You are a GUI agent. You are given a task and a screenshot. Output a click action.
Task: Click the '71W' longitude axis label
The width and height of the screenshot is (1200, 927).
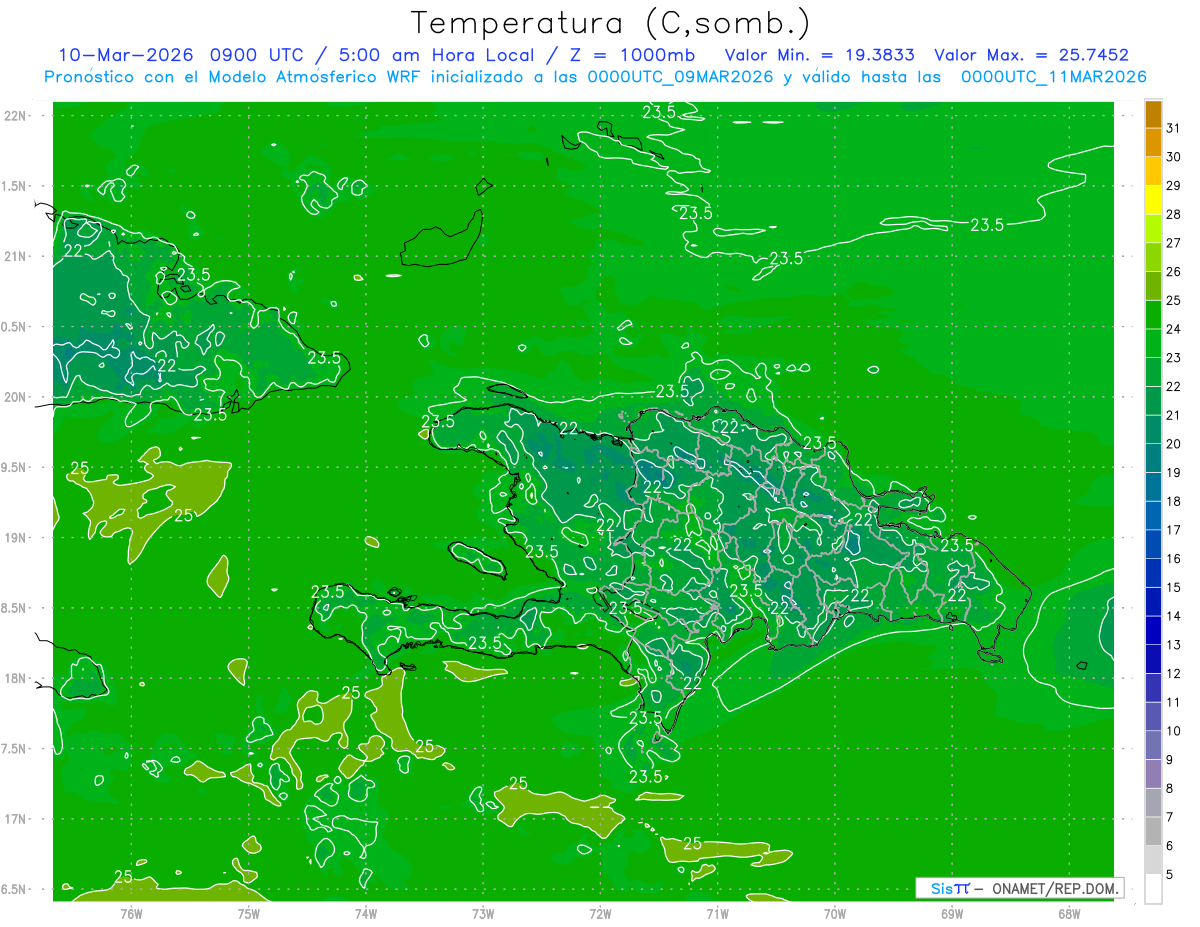pos(717,913)
